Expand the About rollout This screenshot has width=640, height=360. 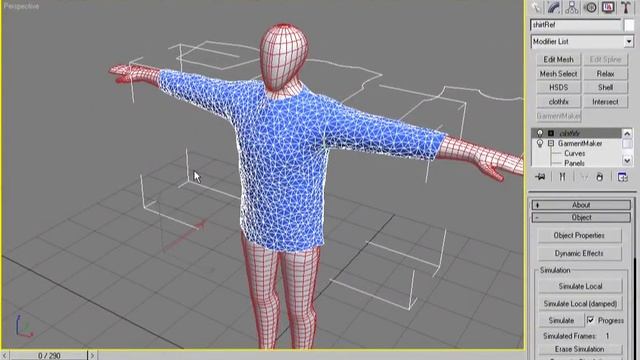[581, 205]
